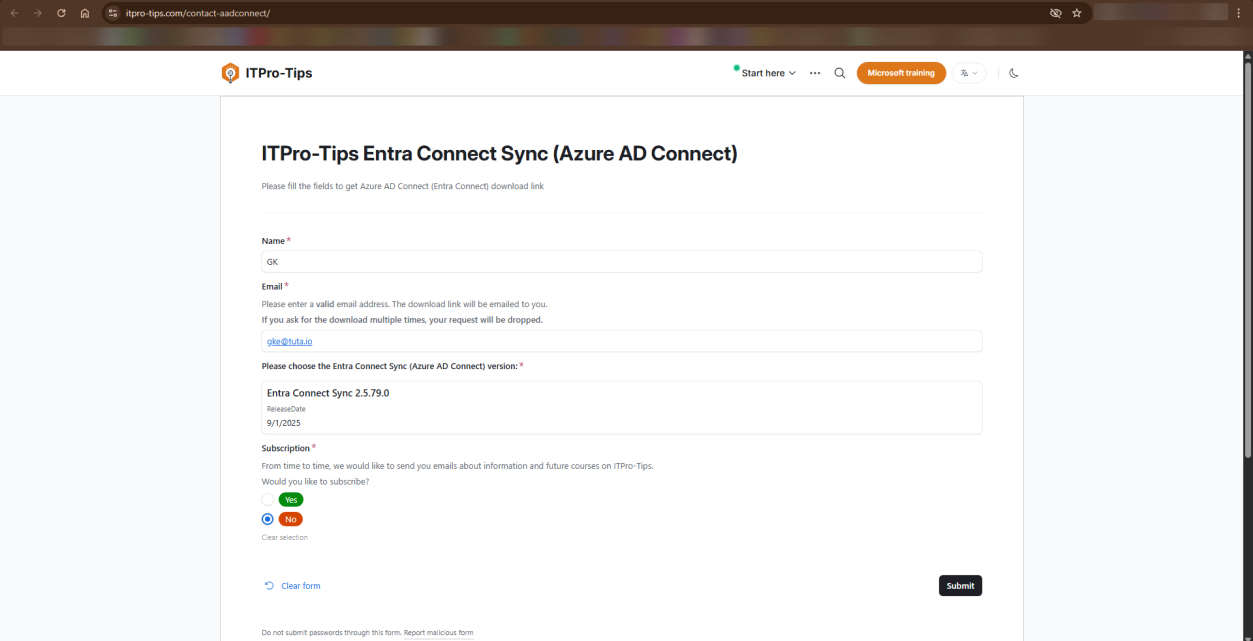Screen dimensions: 1253x641
Task: Click the browser forward arrow
Action: point(38,13)
